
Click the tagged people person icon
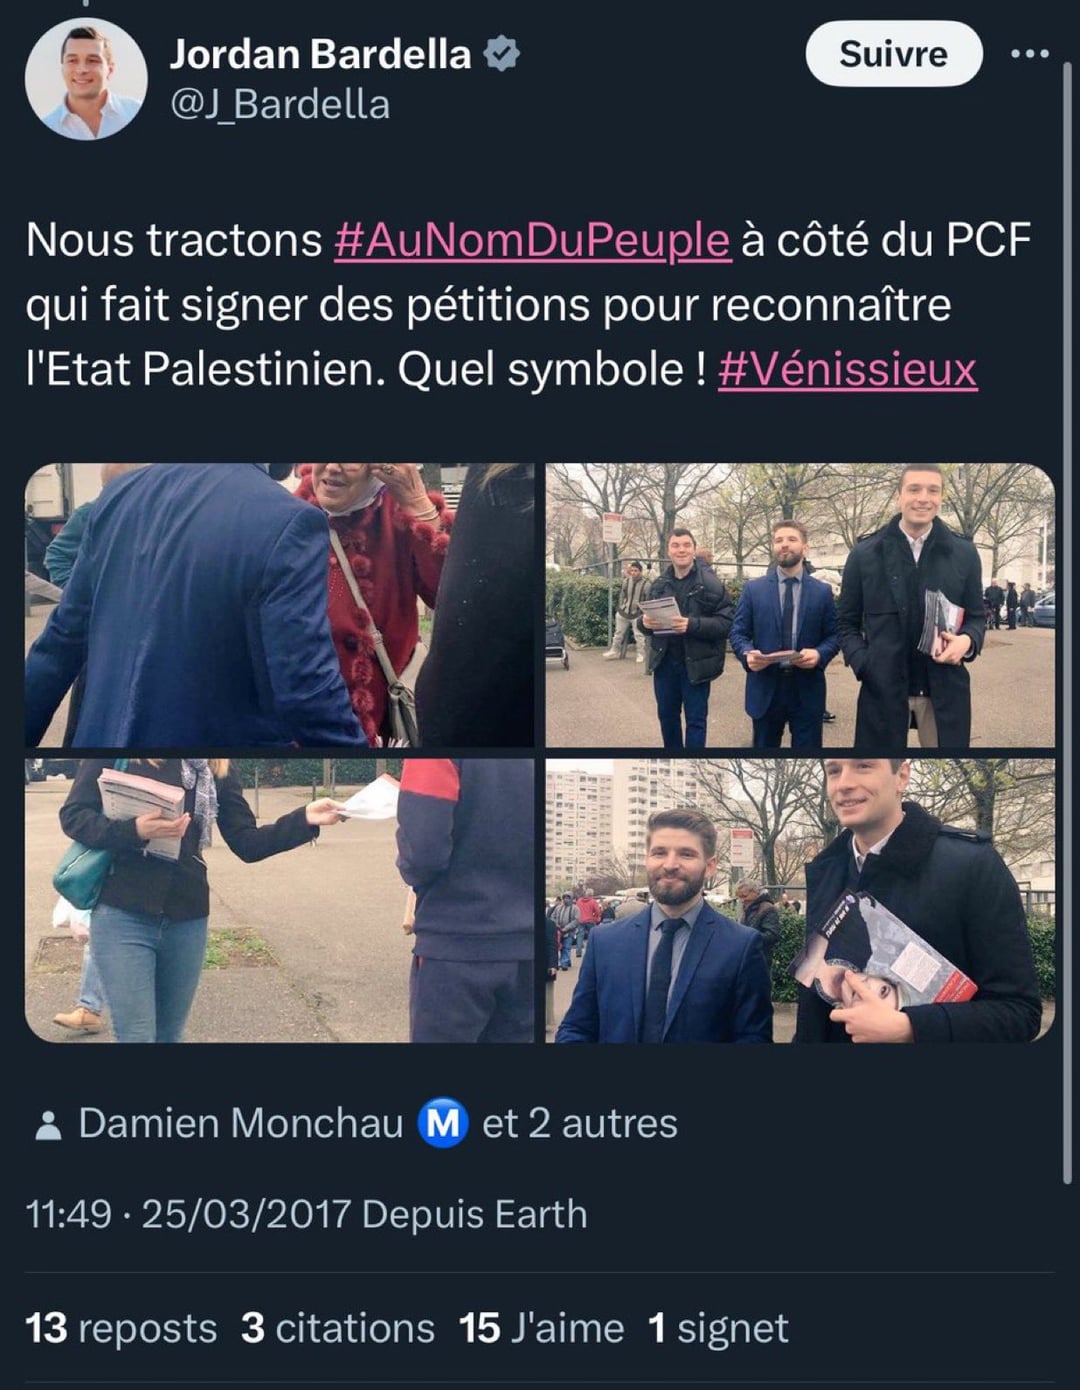[47, 1125]
